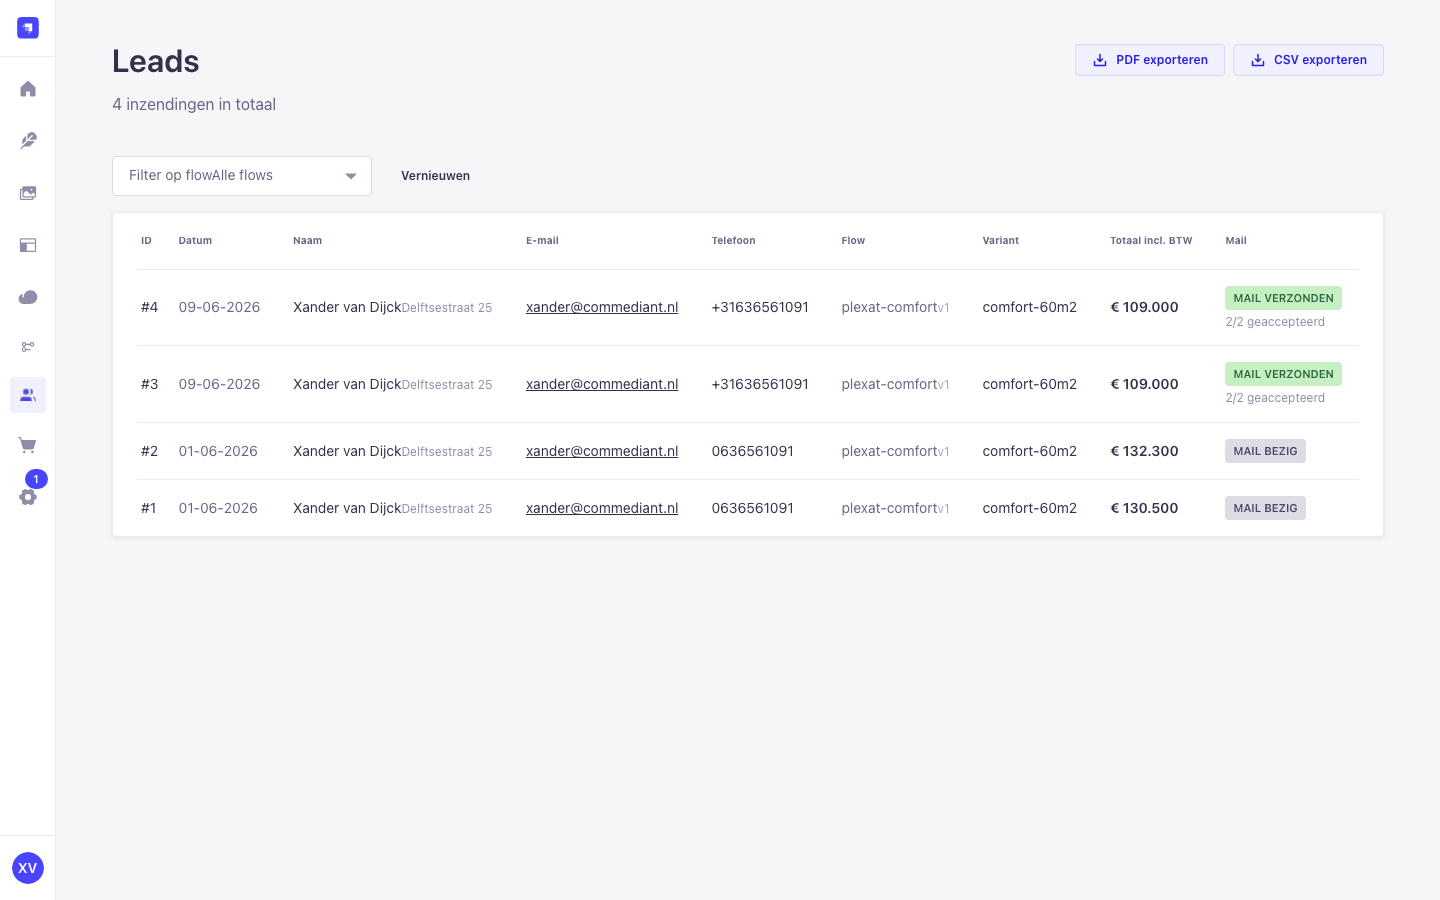The width and height of the screenshot is (1440, 900).
Task: Click the total € 130.500
Action: (x=1144, y=508)
